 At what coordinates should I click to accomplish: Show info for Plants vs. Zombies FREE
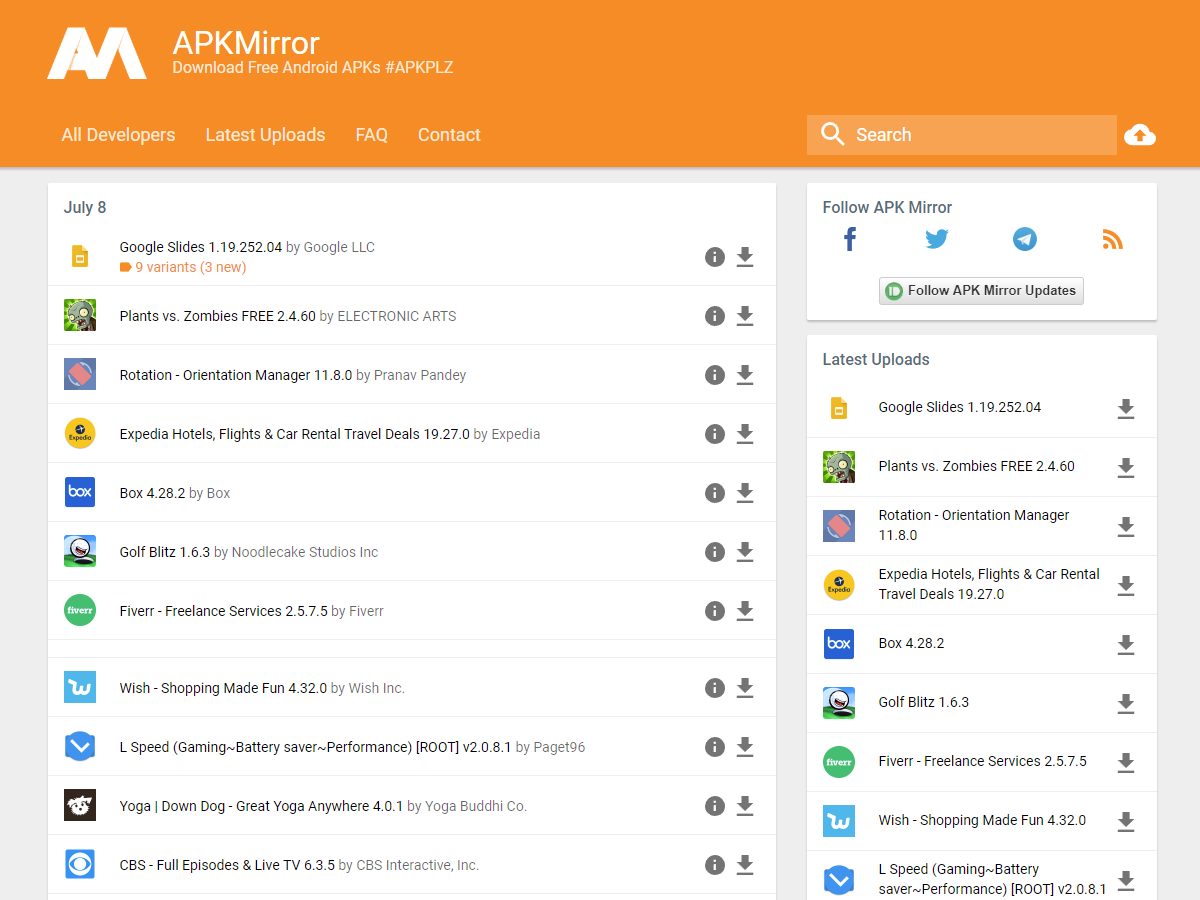715,316
